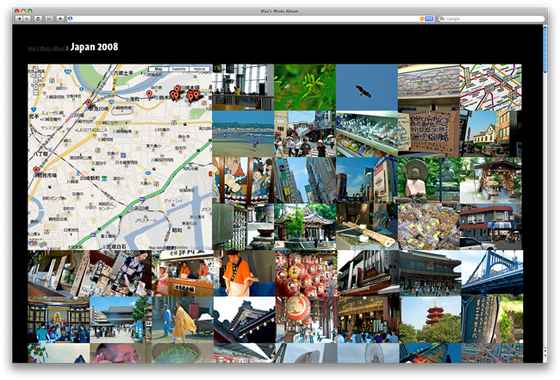Open the Terms of Use link on map
Screen dimensions: 560x380
[200, 248]
